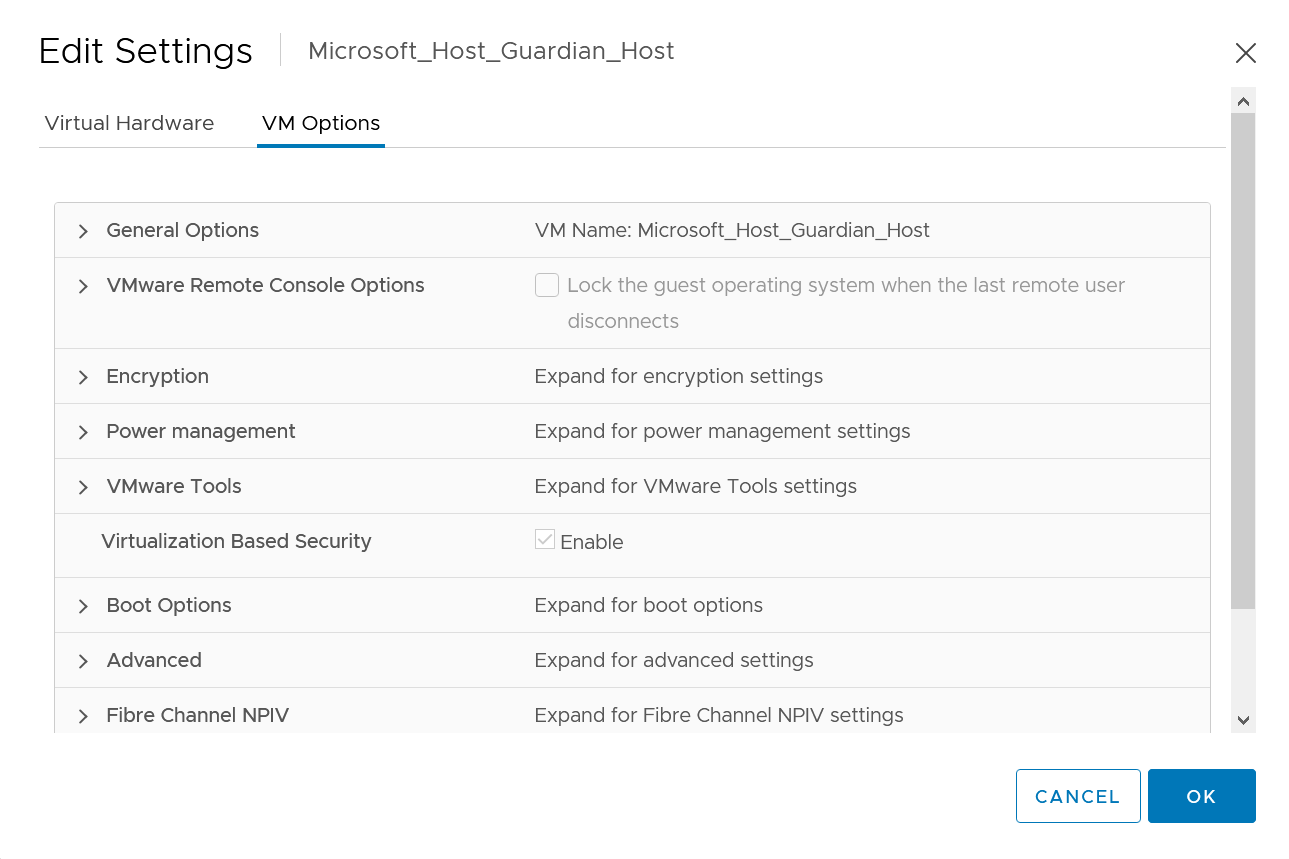The height and width of the screenshot is (859, 1289).
Task: Expand the Boot Options section
Action: pos(83,606)
